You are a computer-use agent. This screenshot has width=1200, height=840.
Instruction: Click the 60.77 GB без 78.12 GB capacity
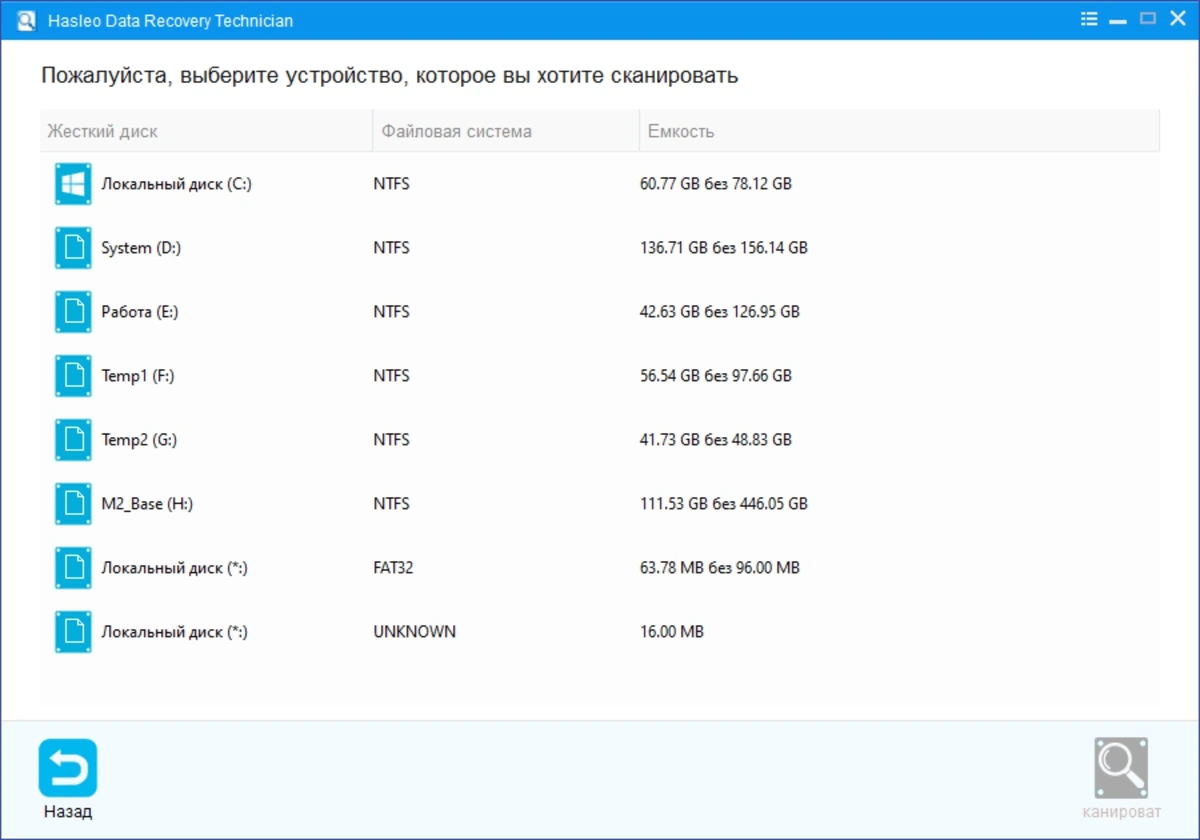pyautogui.click(x=716, y=184)
